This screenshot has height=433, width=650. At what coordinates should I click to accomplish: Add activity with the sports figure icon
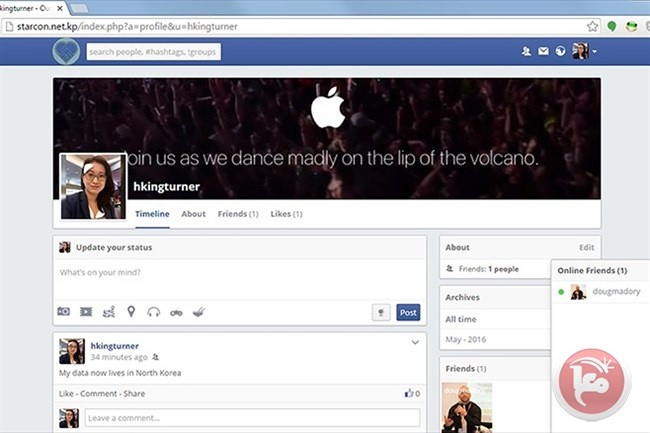point(109,312)
